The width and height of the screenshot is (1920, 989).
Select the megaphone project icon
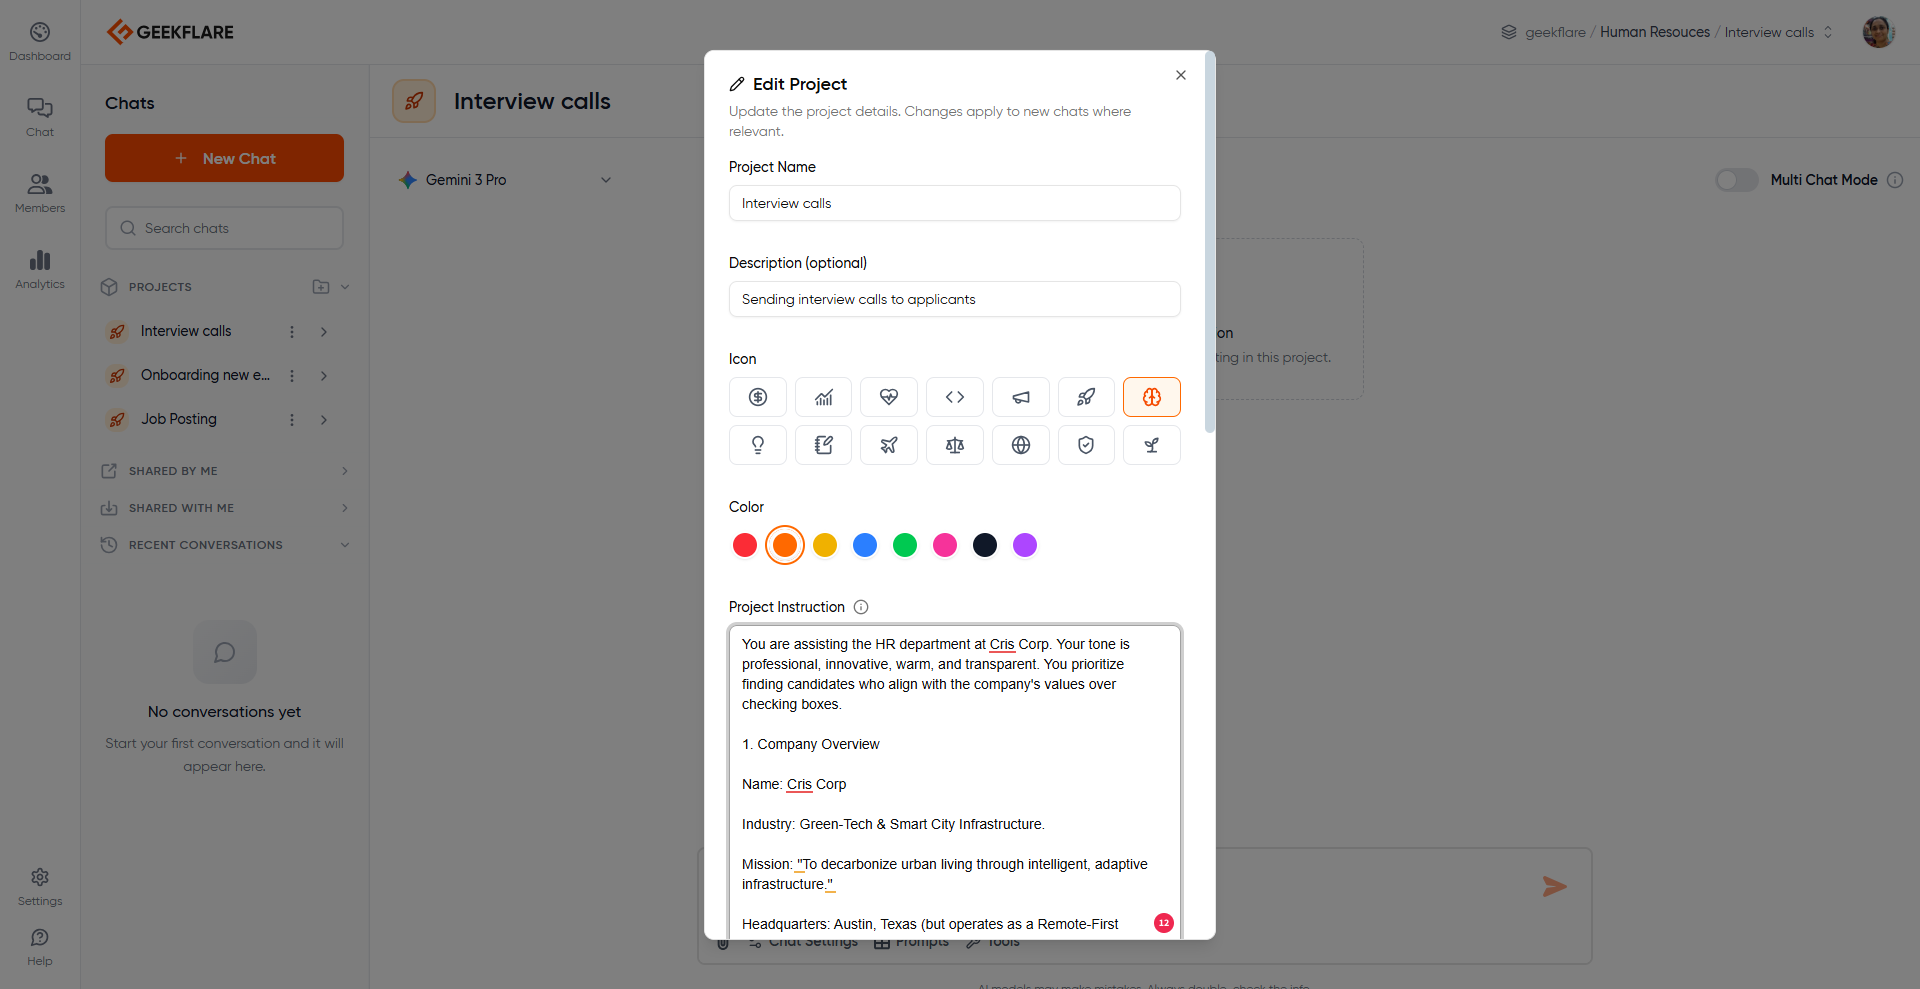(1020, 396)
